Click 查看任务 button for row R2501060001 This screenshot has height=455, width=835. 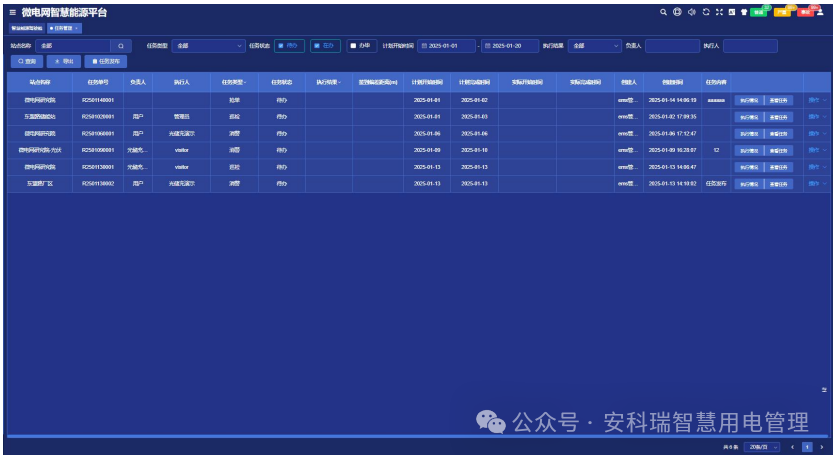click(x=779, y=133)
